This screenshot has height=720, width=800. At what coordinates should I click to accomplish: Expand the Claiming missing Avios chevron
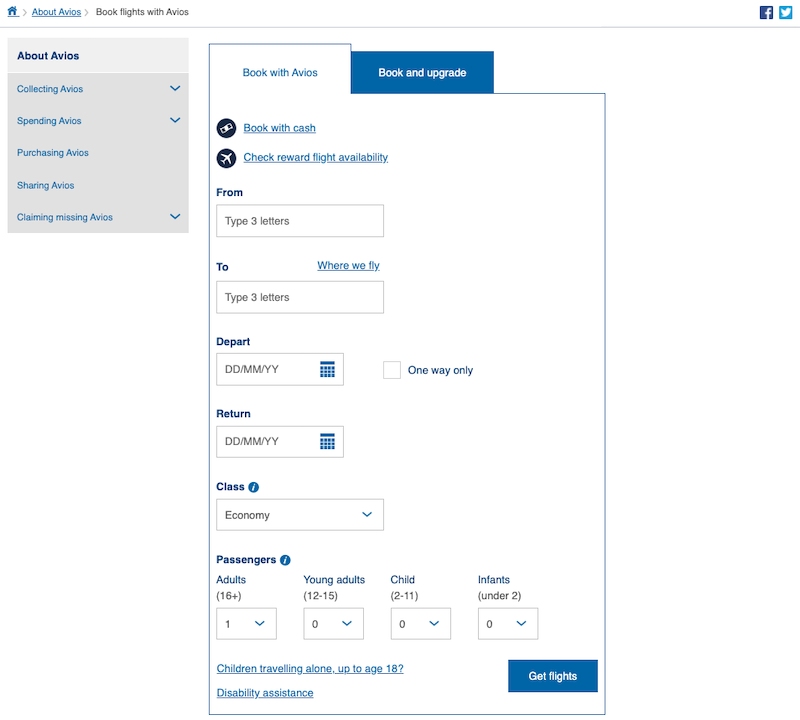click(x=175, y=216)
